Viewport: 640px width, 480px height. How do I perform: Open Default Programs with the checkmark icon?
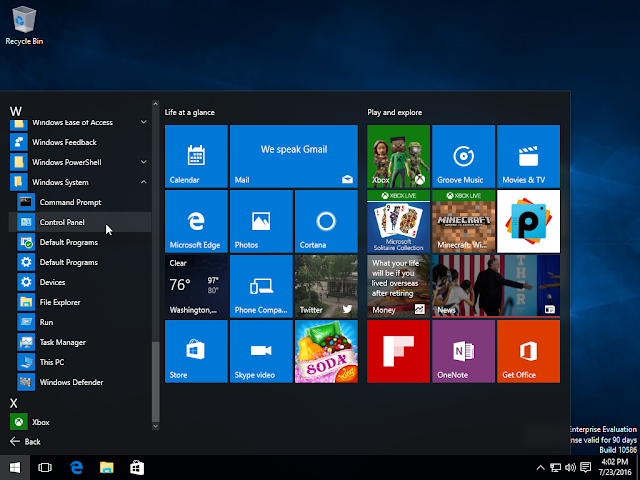tap(80, 242)
